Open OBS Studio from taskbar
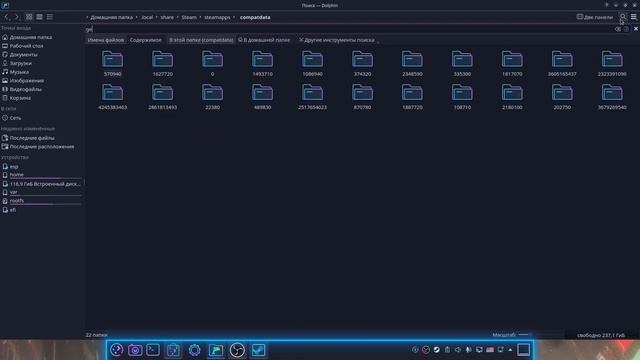The height and width of the screenshot is (360, 640). pyautogui.click(x=237, y=350)
